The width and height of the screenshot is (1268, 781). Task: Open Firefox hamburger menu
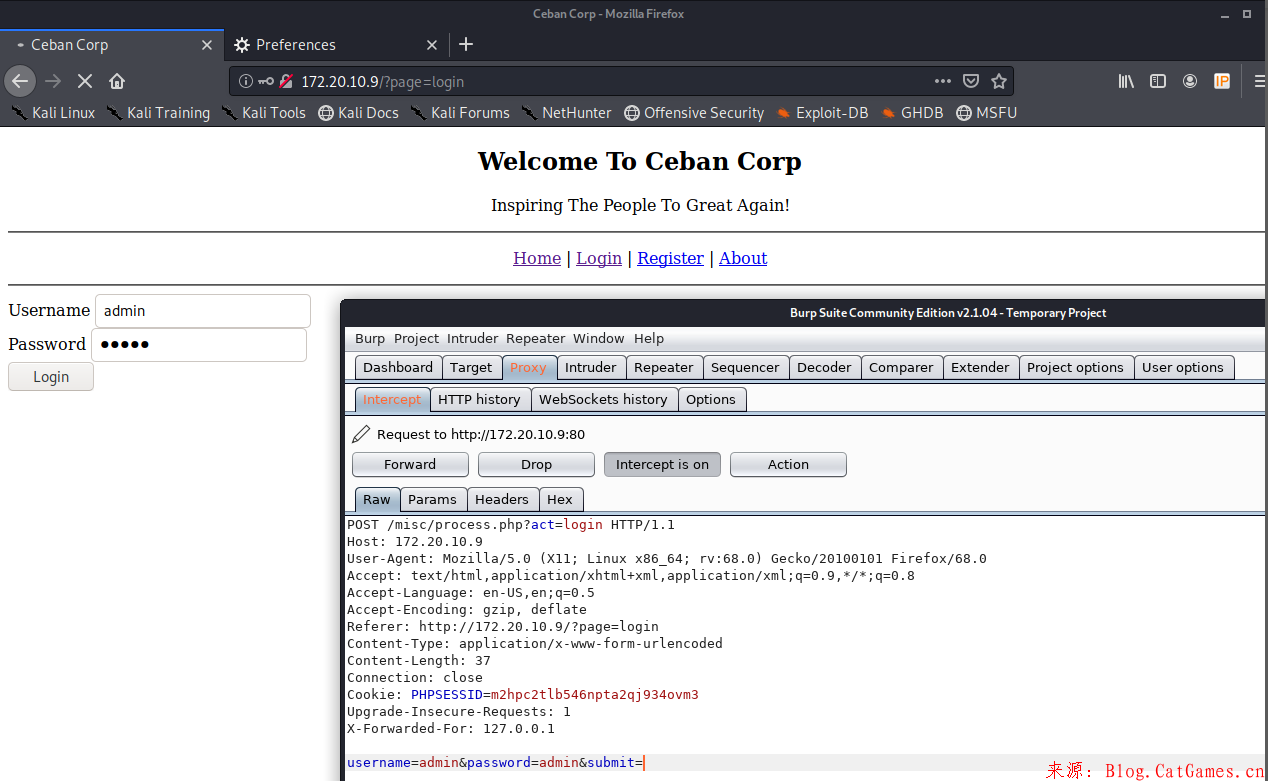click(1259, 81)
